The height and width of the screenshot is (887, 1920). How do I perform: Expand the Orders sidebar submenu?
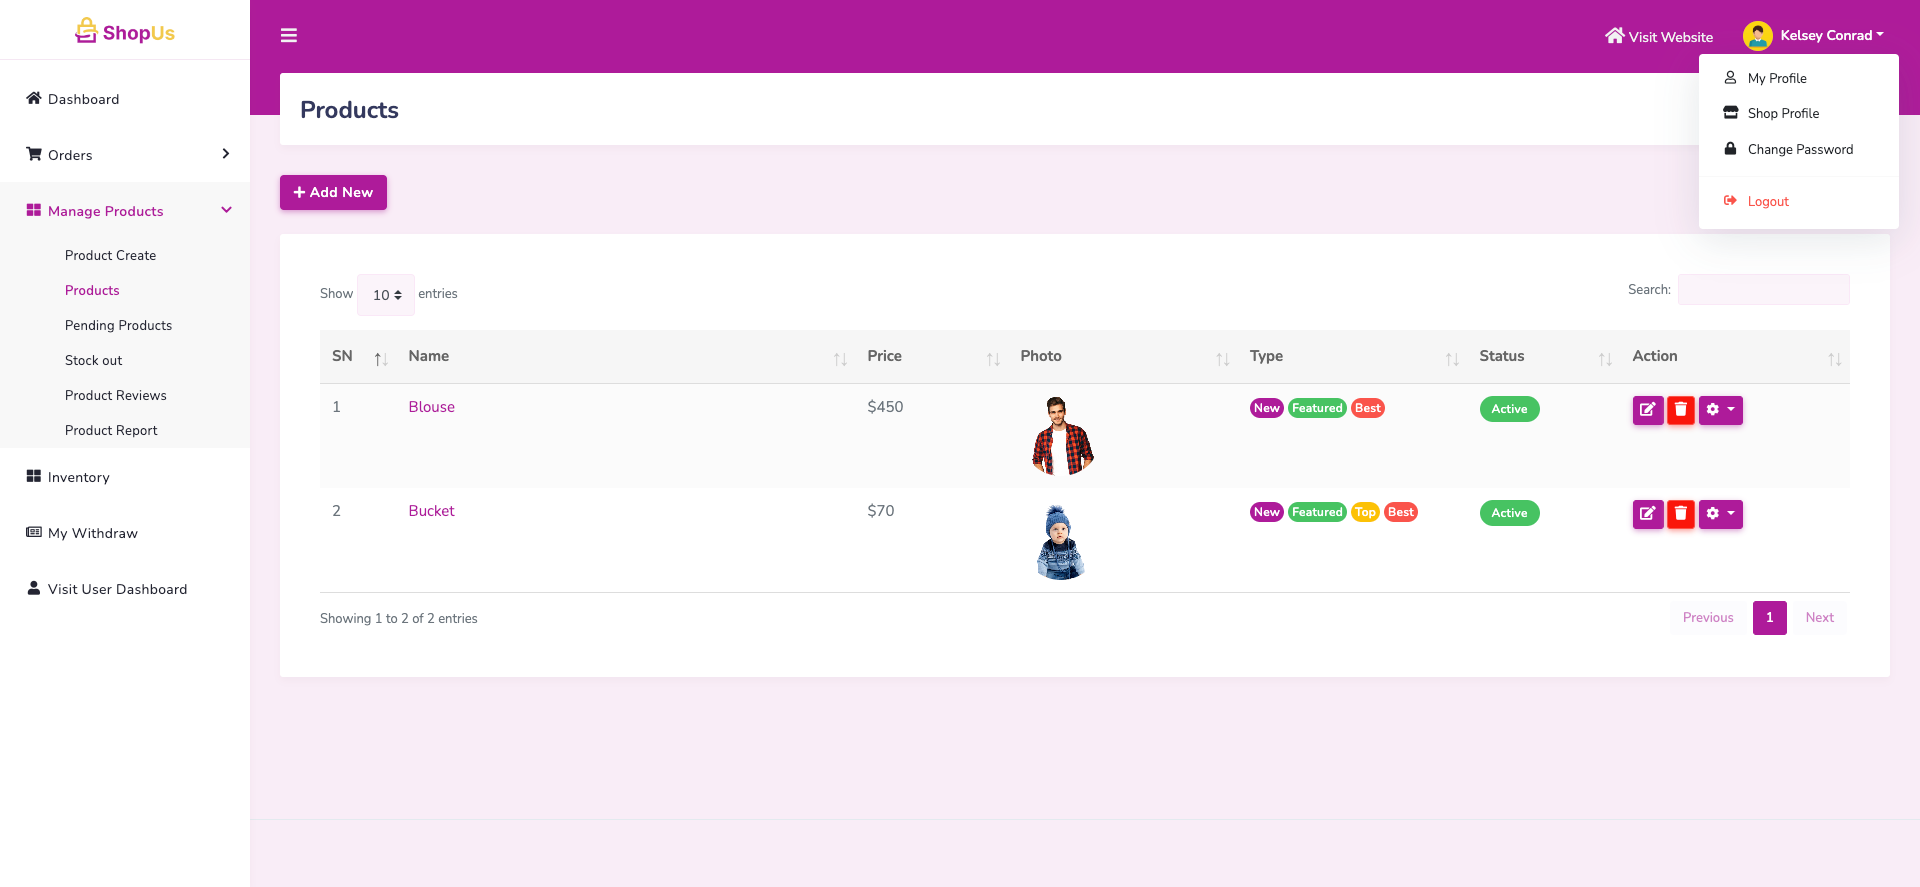225,154
